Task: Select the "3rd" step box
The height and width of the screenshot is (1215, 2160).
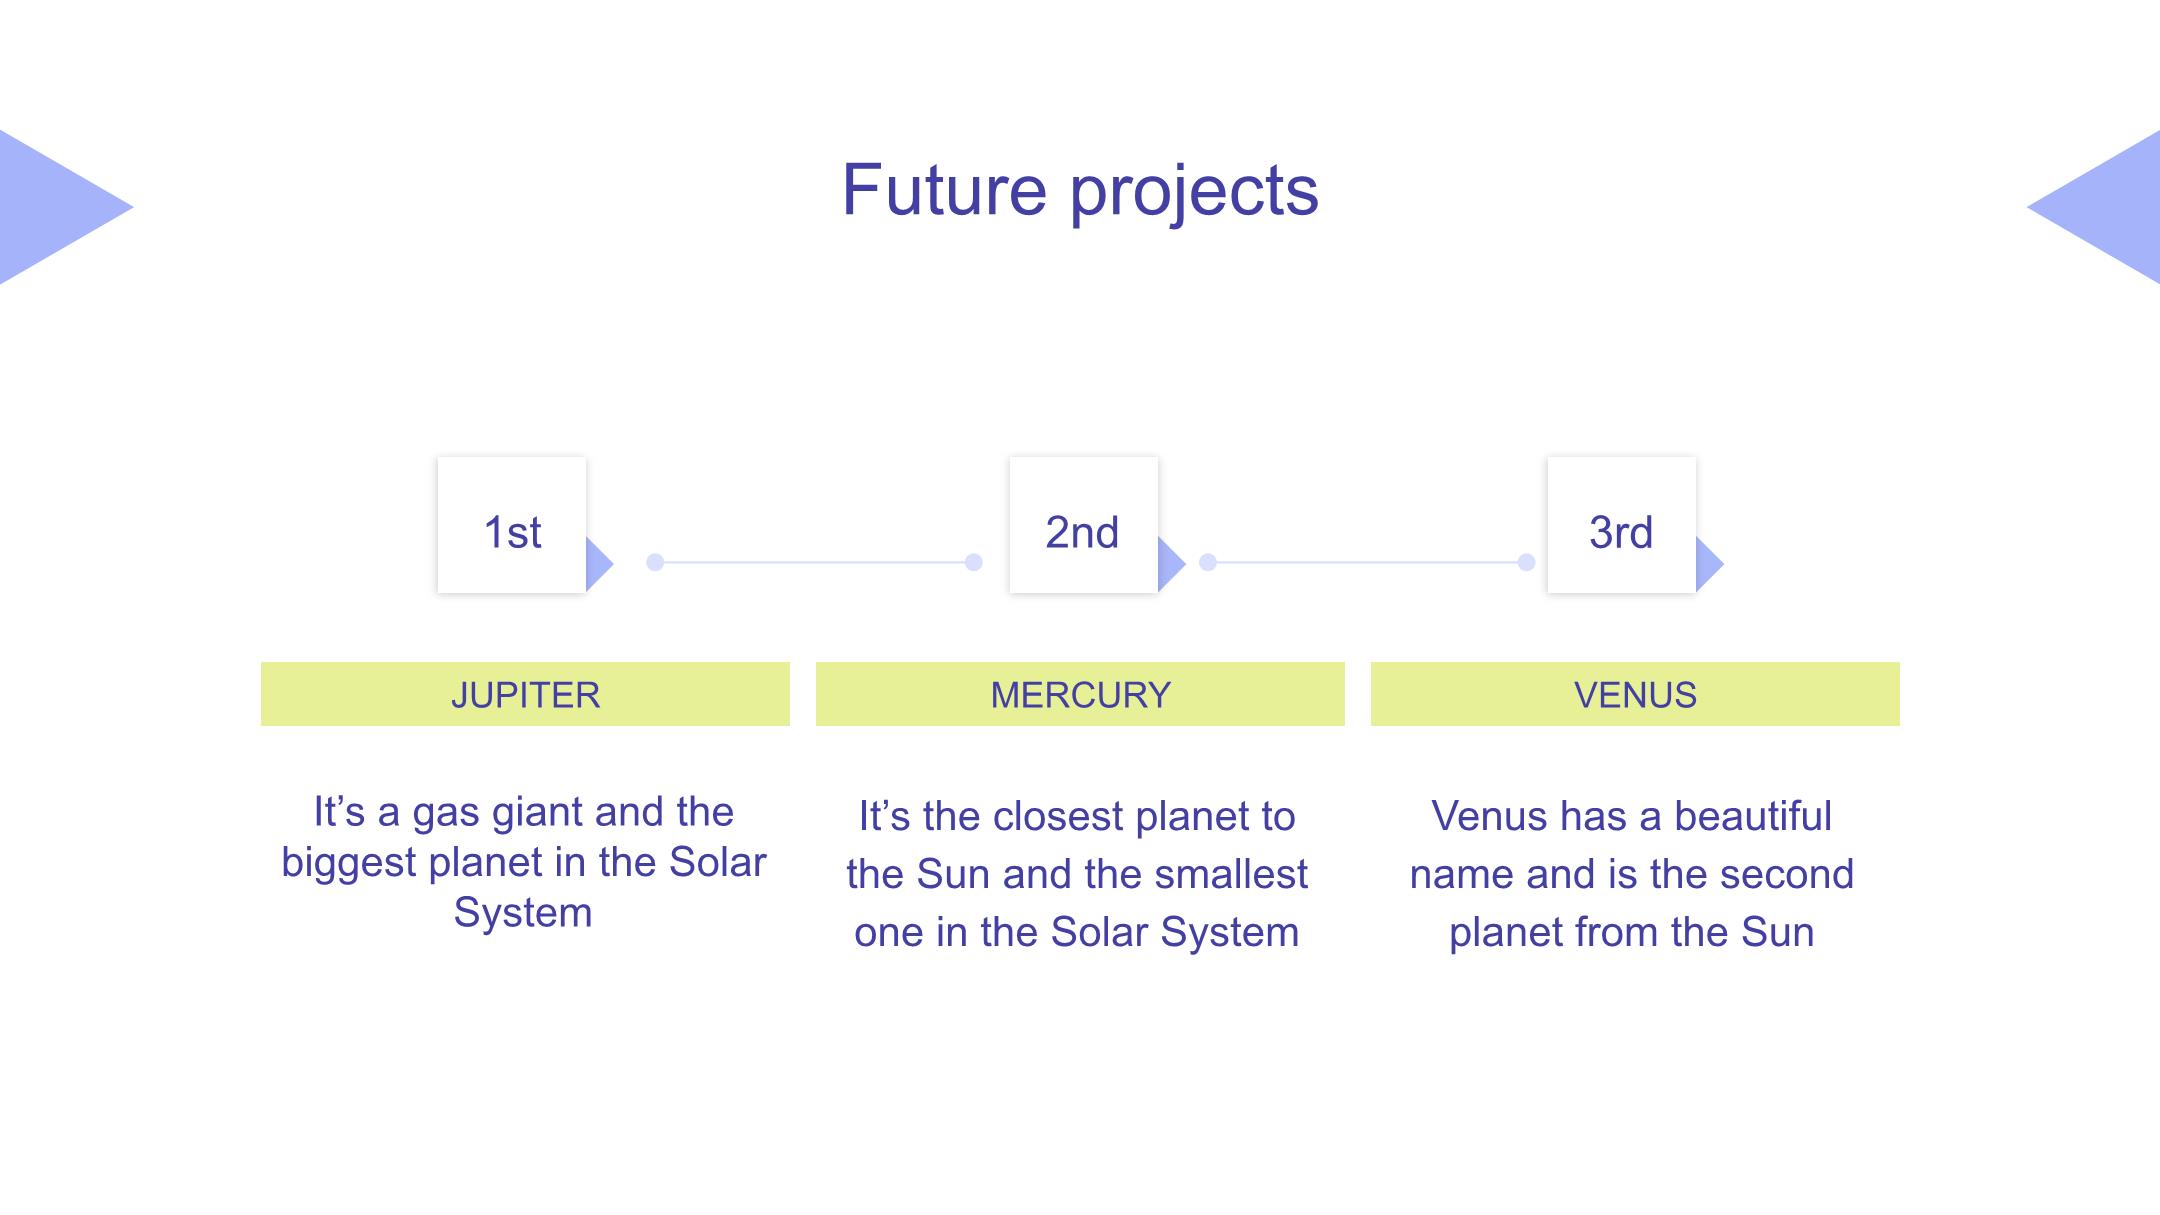Action: click(1621, 525)
